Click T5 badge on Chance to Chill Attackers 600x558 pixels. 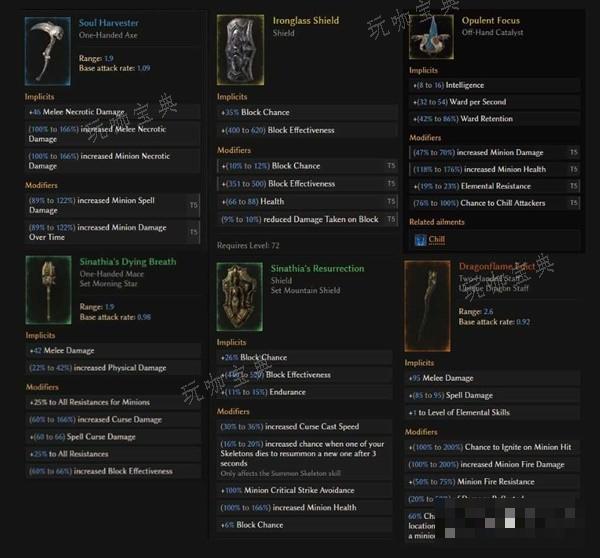coord(574,203)
